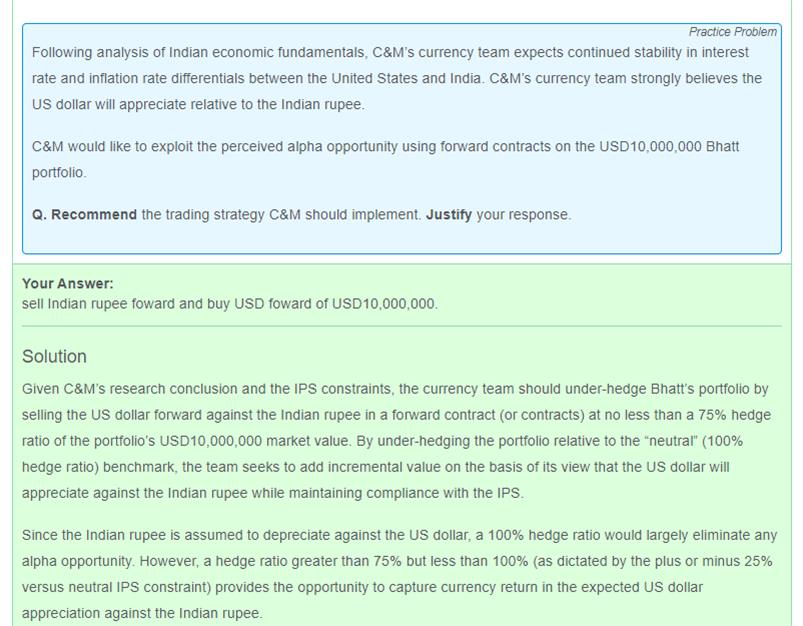This screenshot has height=626, width=803.
Task: Click the divider line below the answer
Action: point(401,326)
